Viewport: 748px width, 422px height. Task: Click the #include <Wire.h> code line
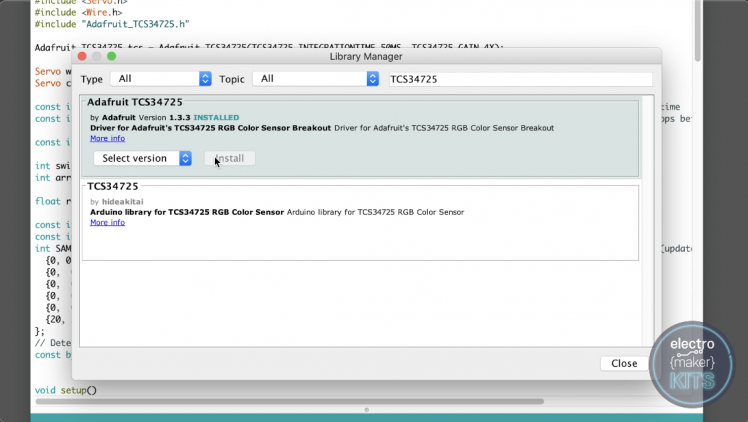[x=78, y=12]
